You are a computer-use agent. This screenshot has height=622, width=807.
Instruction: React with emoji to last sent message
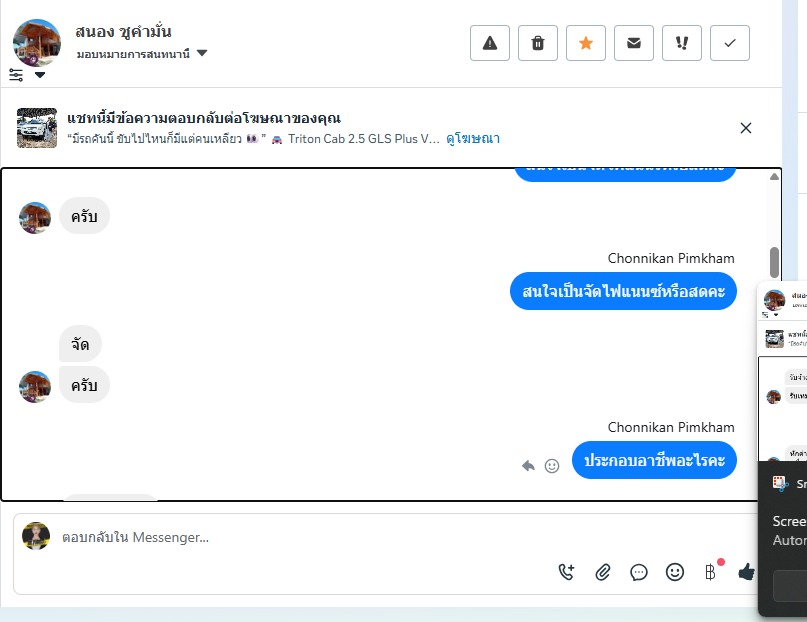point(552,466)
